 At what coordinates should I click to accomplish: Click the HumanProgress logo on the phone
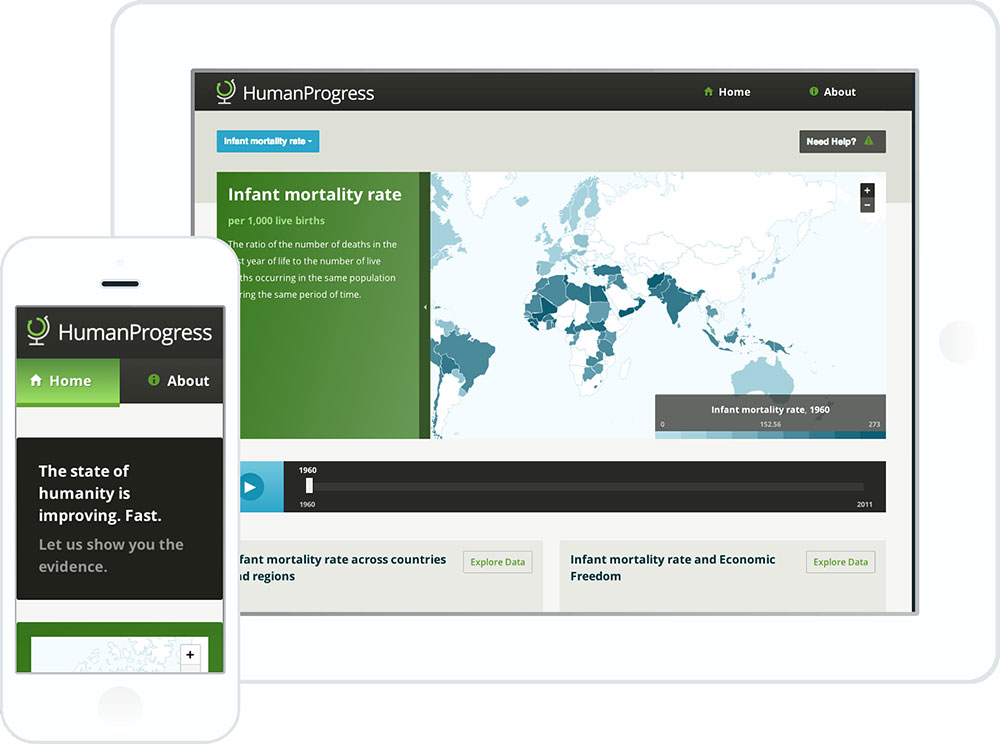119,332
